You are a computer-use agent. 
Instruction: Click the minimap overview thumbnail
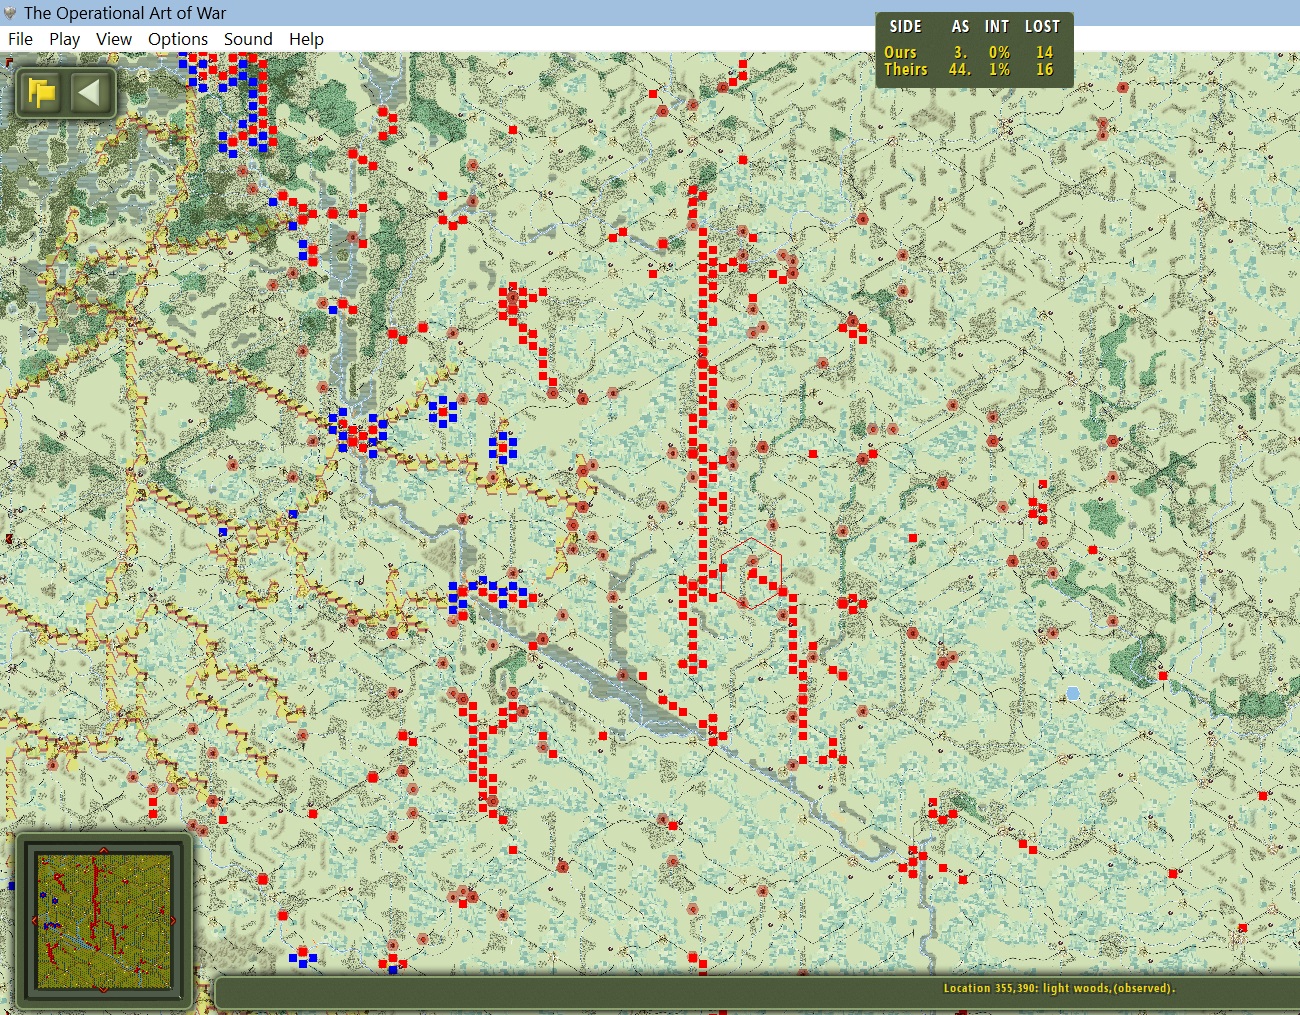[x=104, y=920]
